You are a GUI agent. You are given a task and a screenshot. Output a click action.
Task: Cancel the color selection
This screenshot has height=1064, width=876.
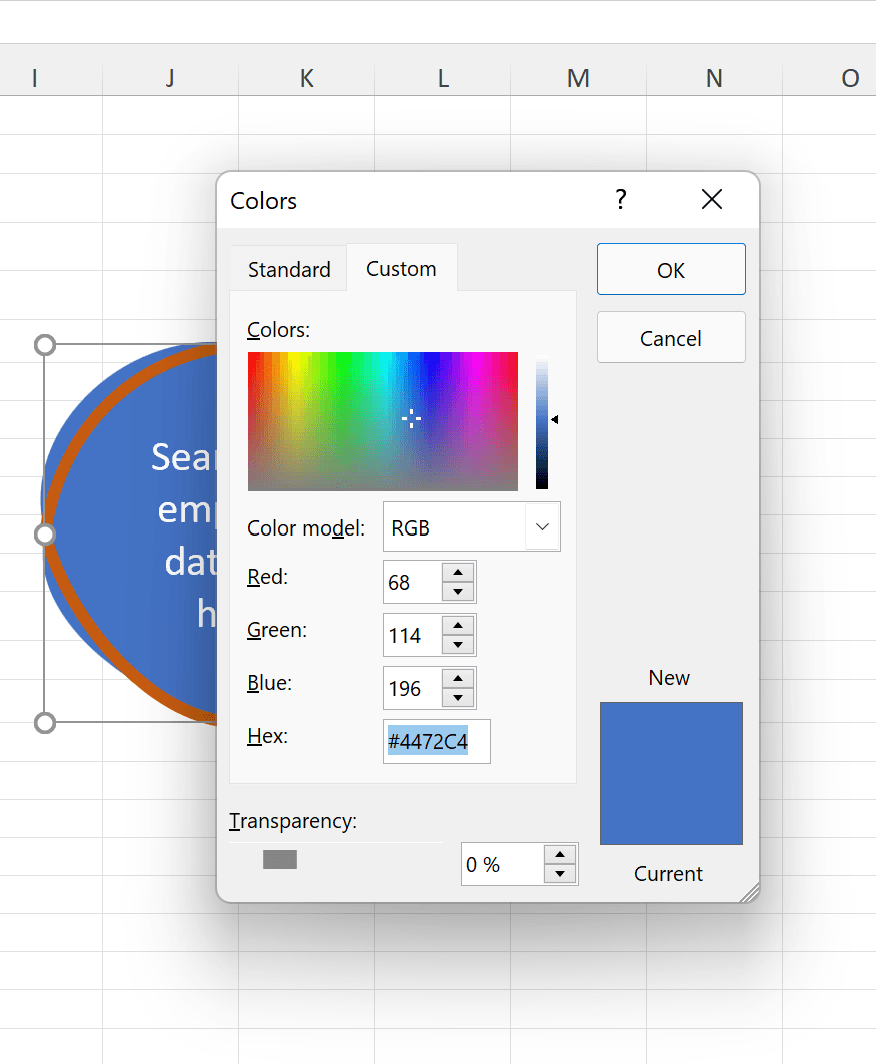tap(670, 337)
